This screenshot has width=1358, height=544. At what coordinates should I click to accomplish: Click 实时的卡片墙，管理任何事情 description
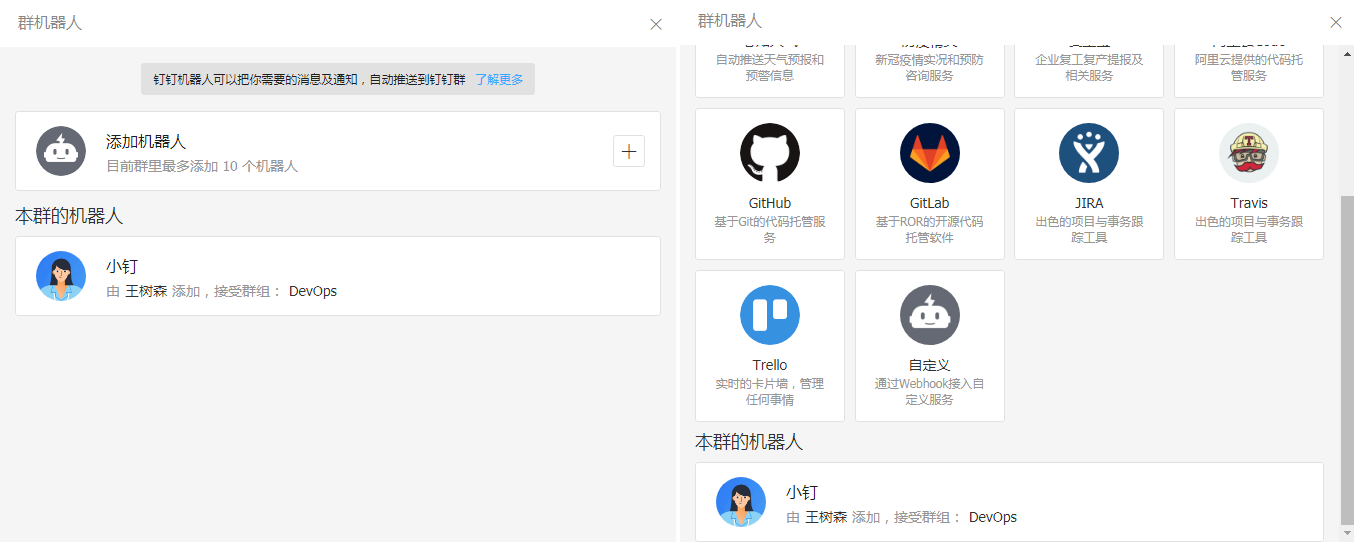(770, 391)
